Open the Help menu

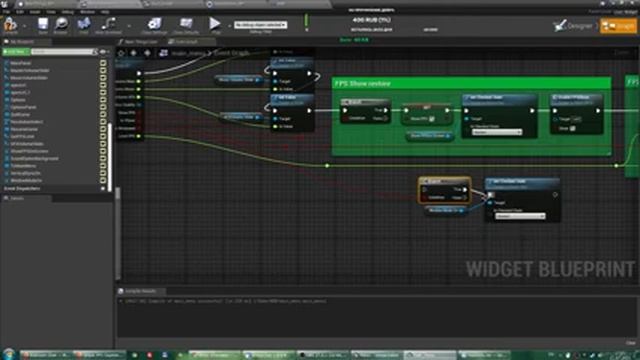pyautogui.click(x=105, y=12)
